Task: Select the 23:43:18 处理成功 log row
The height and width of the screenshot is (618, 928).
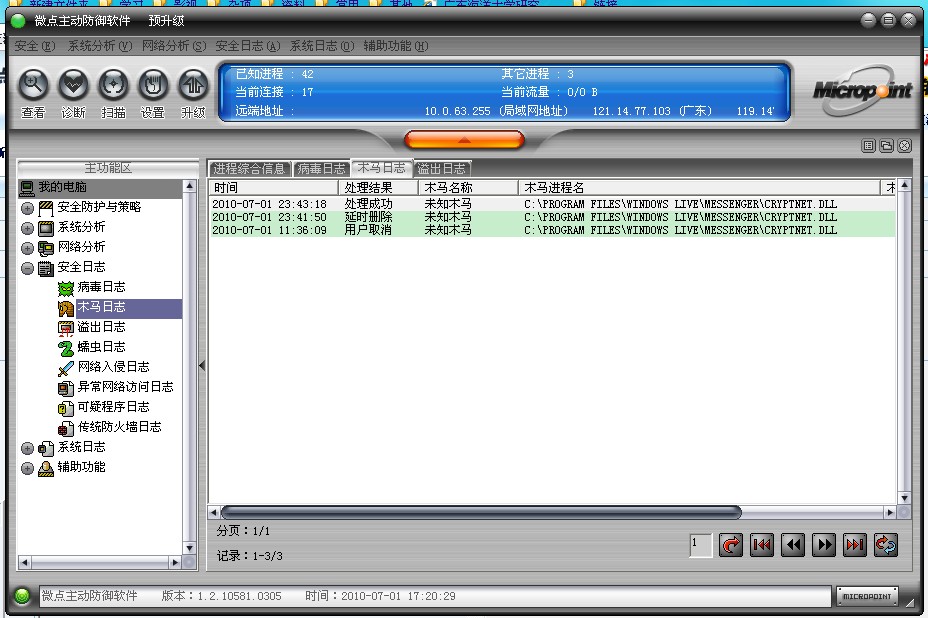Action: 552,204
